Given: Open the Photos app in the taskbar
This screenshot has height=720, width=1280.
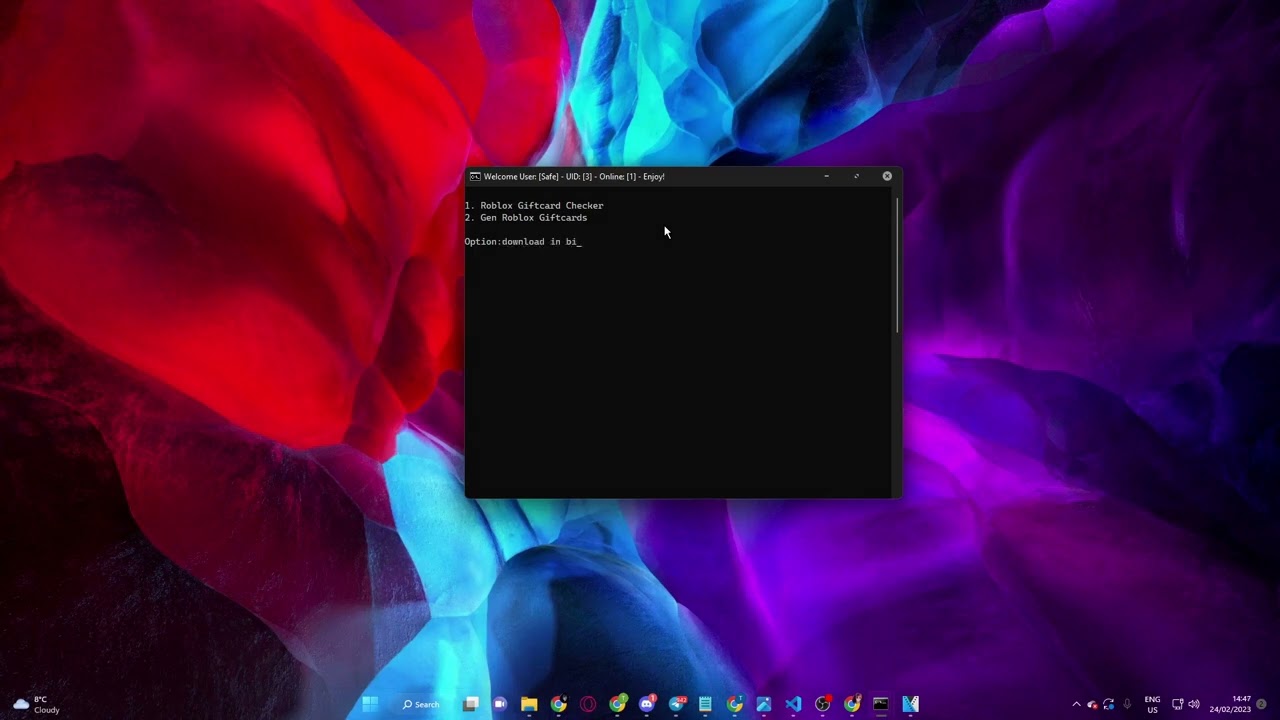Looking at the screenshot, I should click(764, 704).
